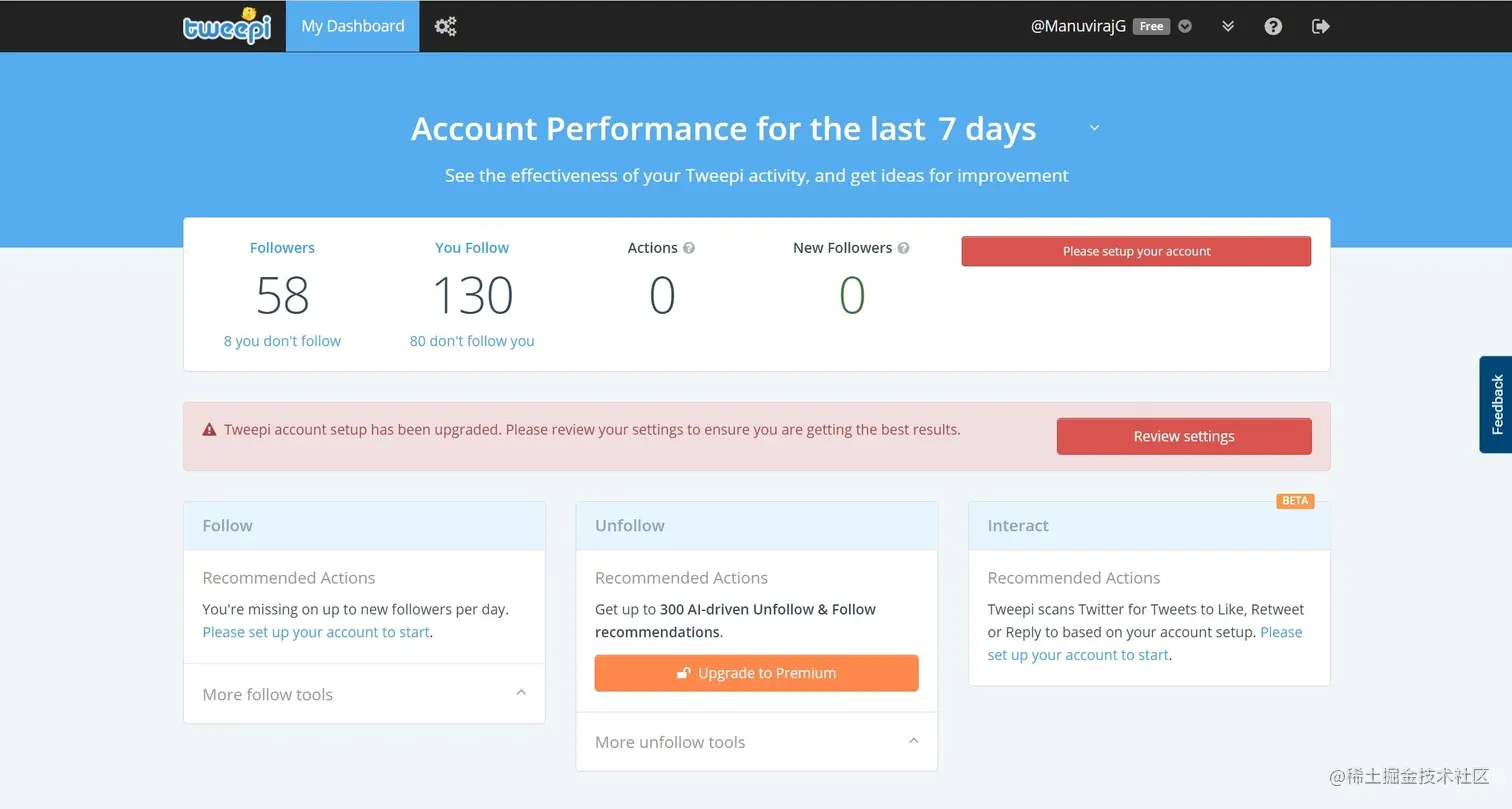
Task: Click the Actions help tooltip icon
Action: point(689,248)
